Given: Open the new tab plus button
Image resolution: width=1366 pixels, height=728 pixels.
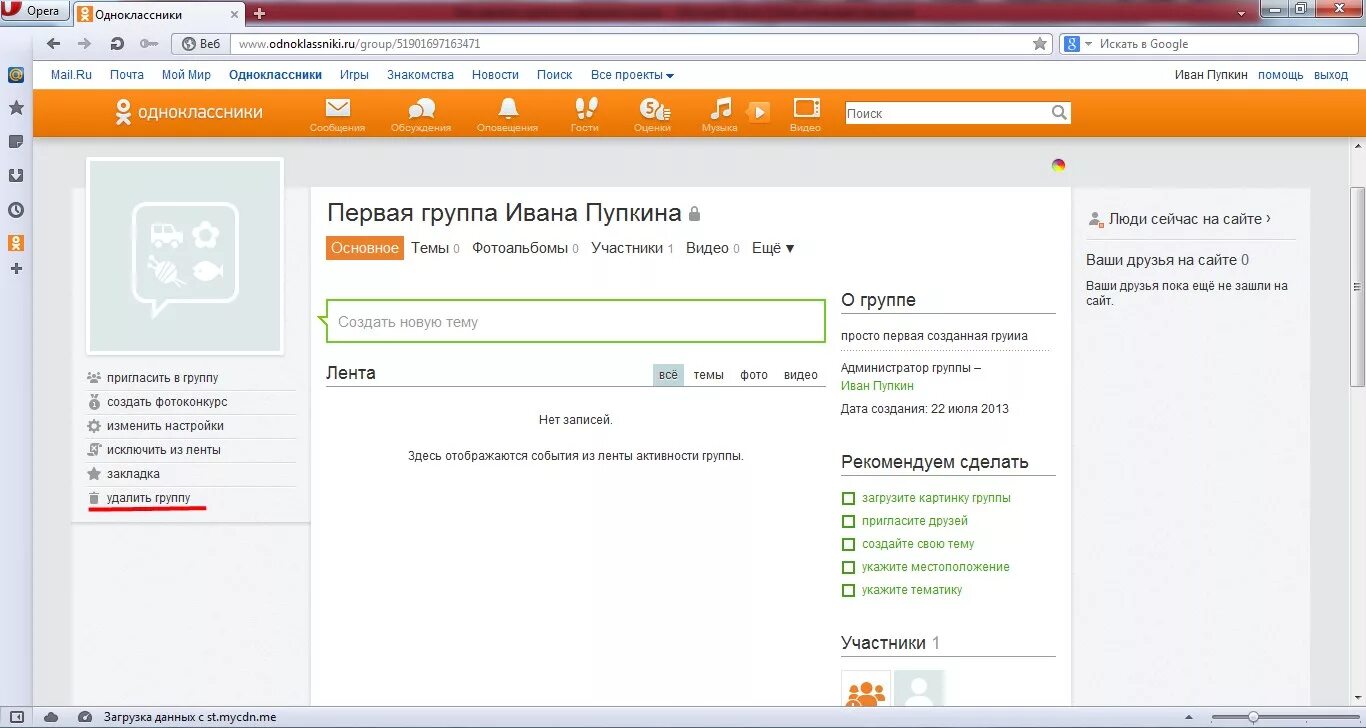Looking at the screenshot, I should 259,13.
